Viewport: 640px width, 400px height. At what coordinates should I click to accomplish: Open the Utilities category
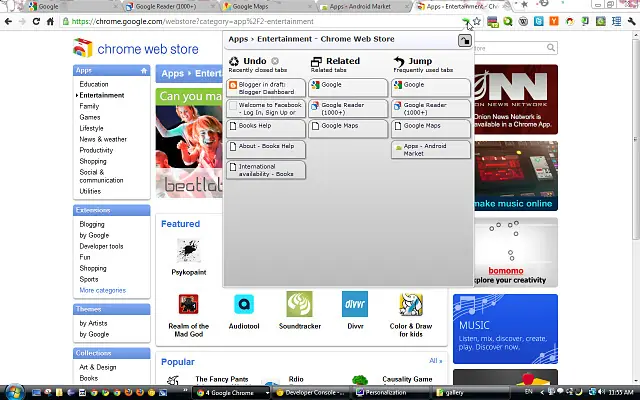coord(90,191)
